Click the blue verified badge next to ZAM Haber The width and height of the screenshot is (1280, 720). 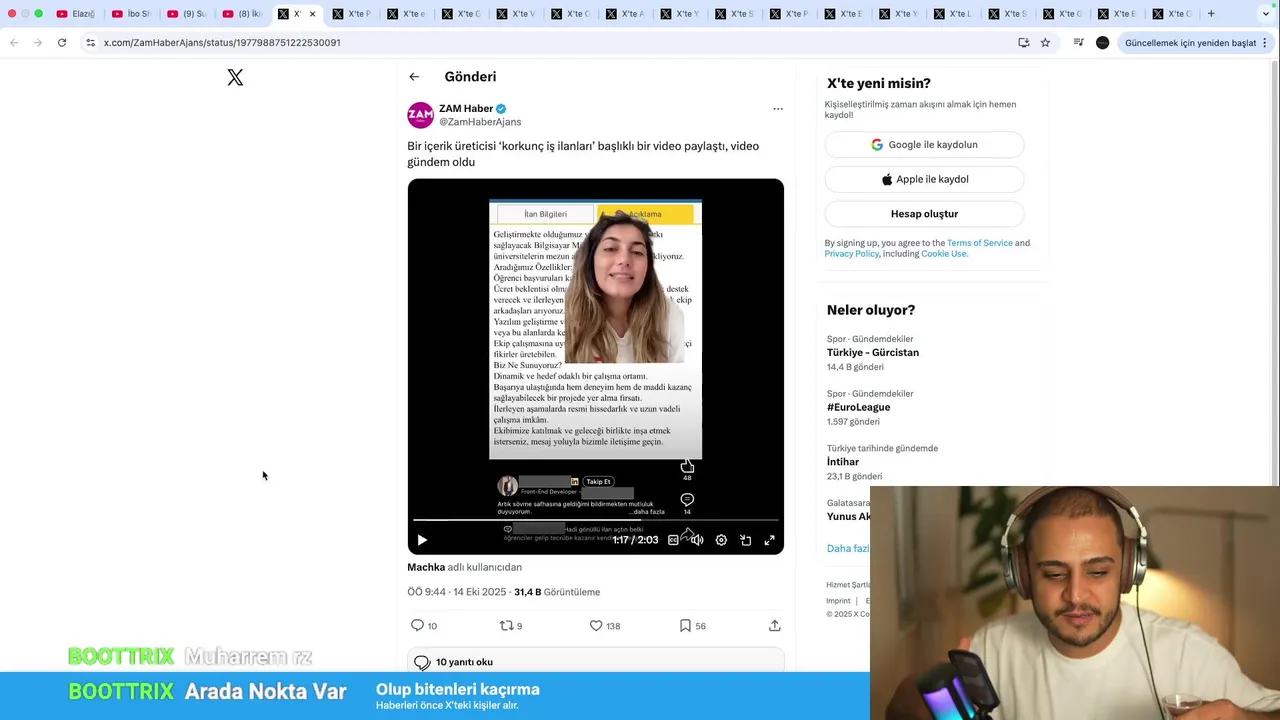click(x=501, y=108)
